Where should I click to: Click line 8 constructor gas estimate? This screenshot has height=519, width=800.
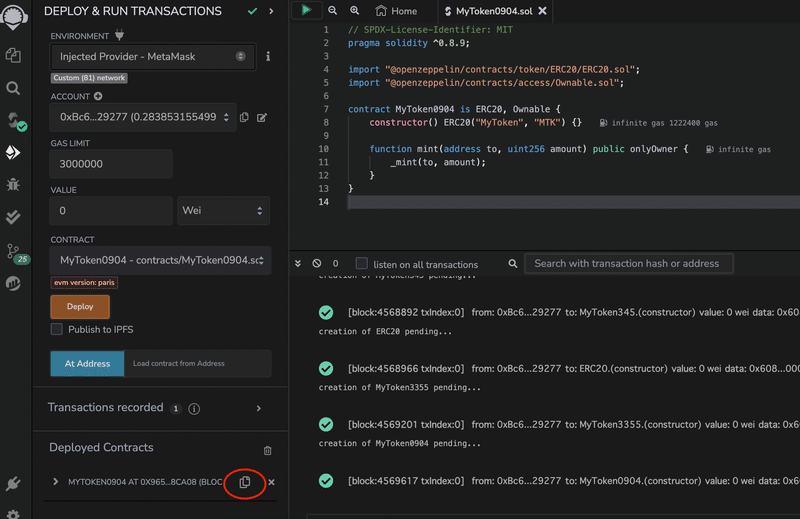point(659,123)
